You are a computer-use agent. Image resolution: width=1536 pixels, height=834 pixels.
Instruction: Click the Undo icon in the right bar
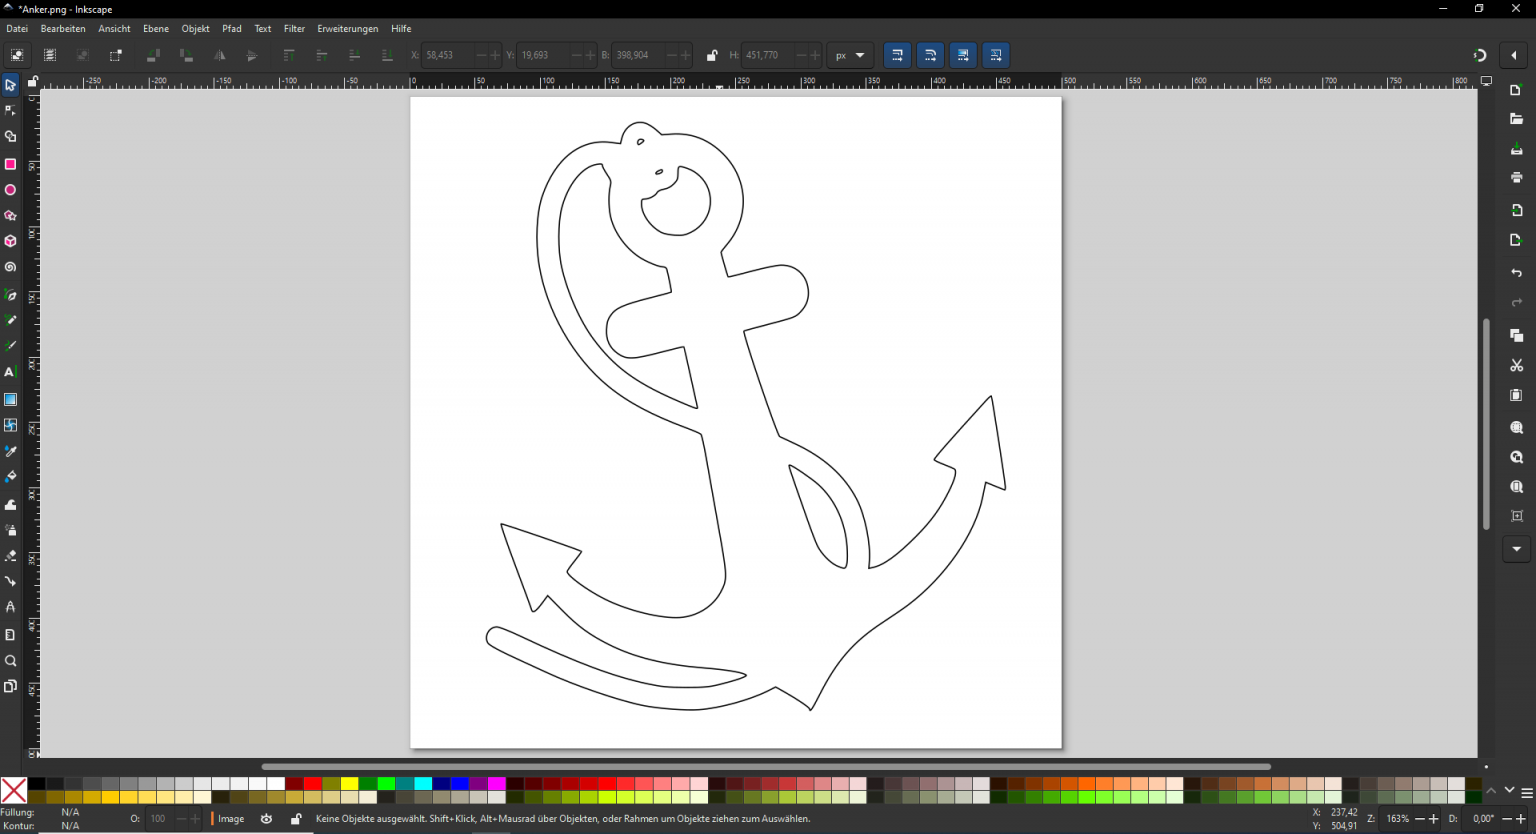point(1516,272)
